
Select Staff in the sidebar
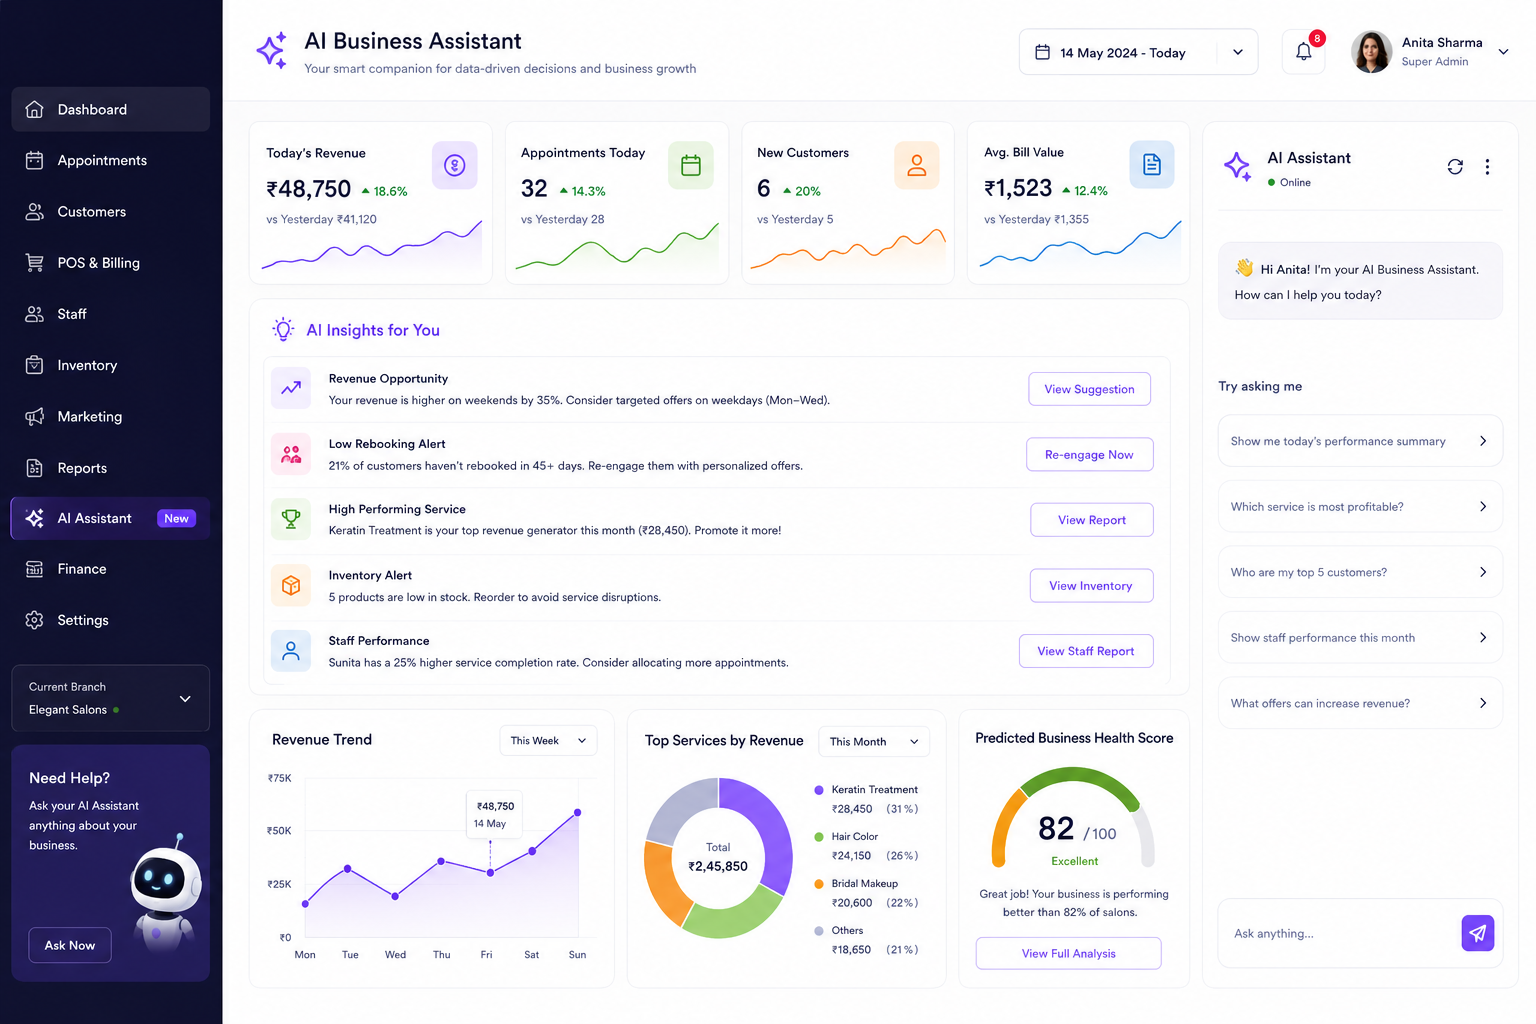pos(110,314)
